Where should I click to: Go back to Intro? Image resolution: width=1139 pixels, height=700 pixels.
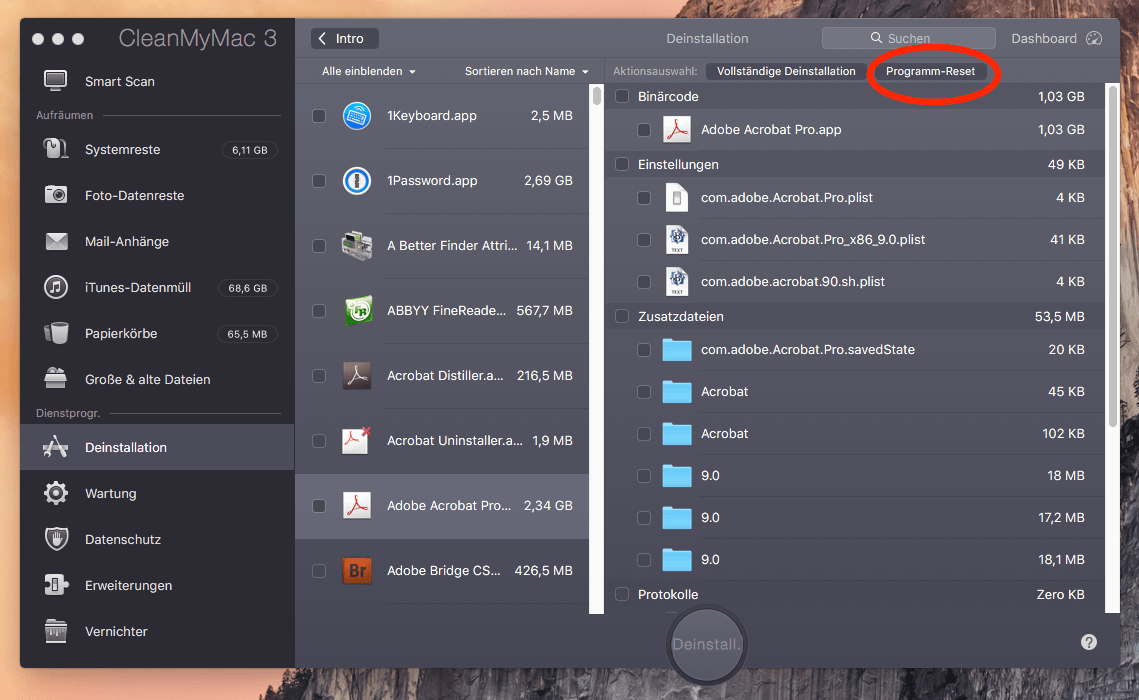tap(344, 38)
